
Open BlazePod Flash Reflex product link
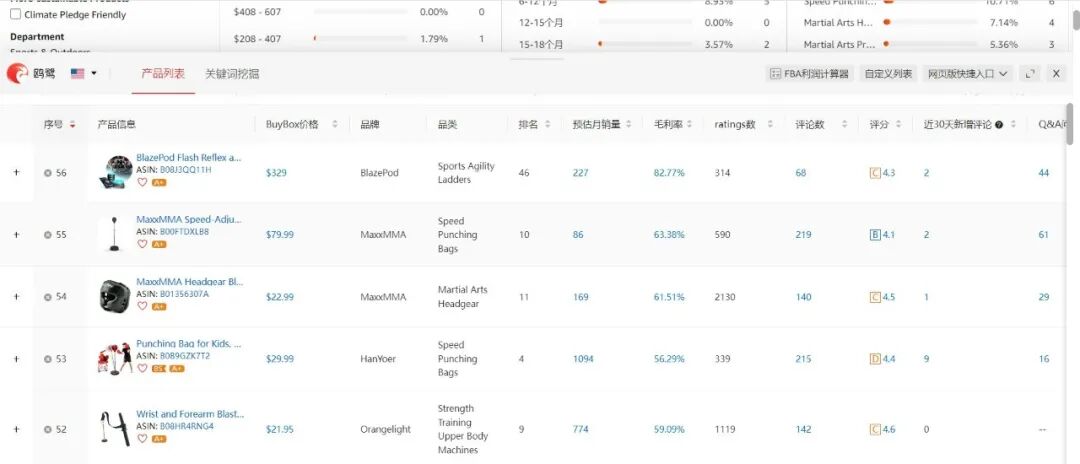click(189, 158)
